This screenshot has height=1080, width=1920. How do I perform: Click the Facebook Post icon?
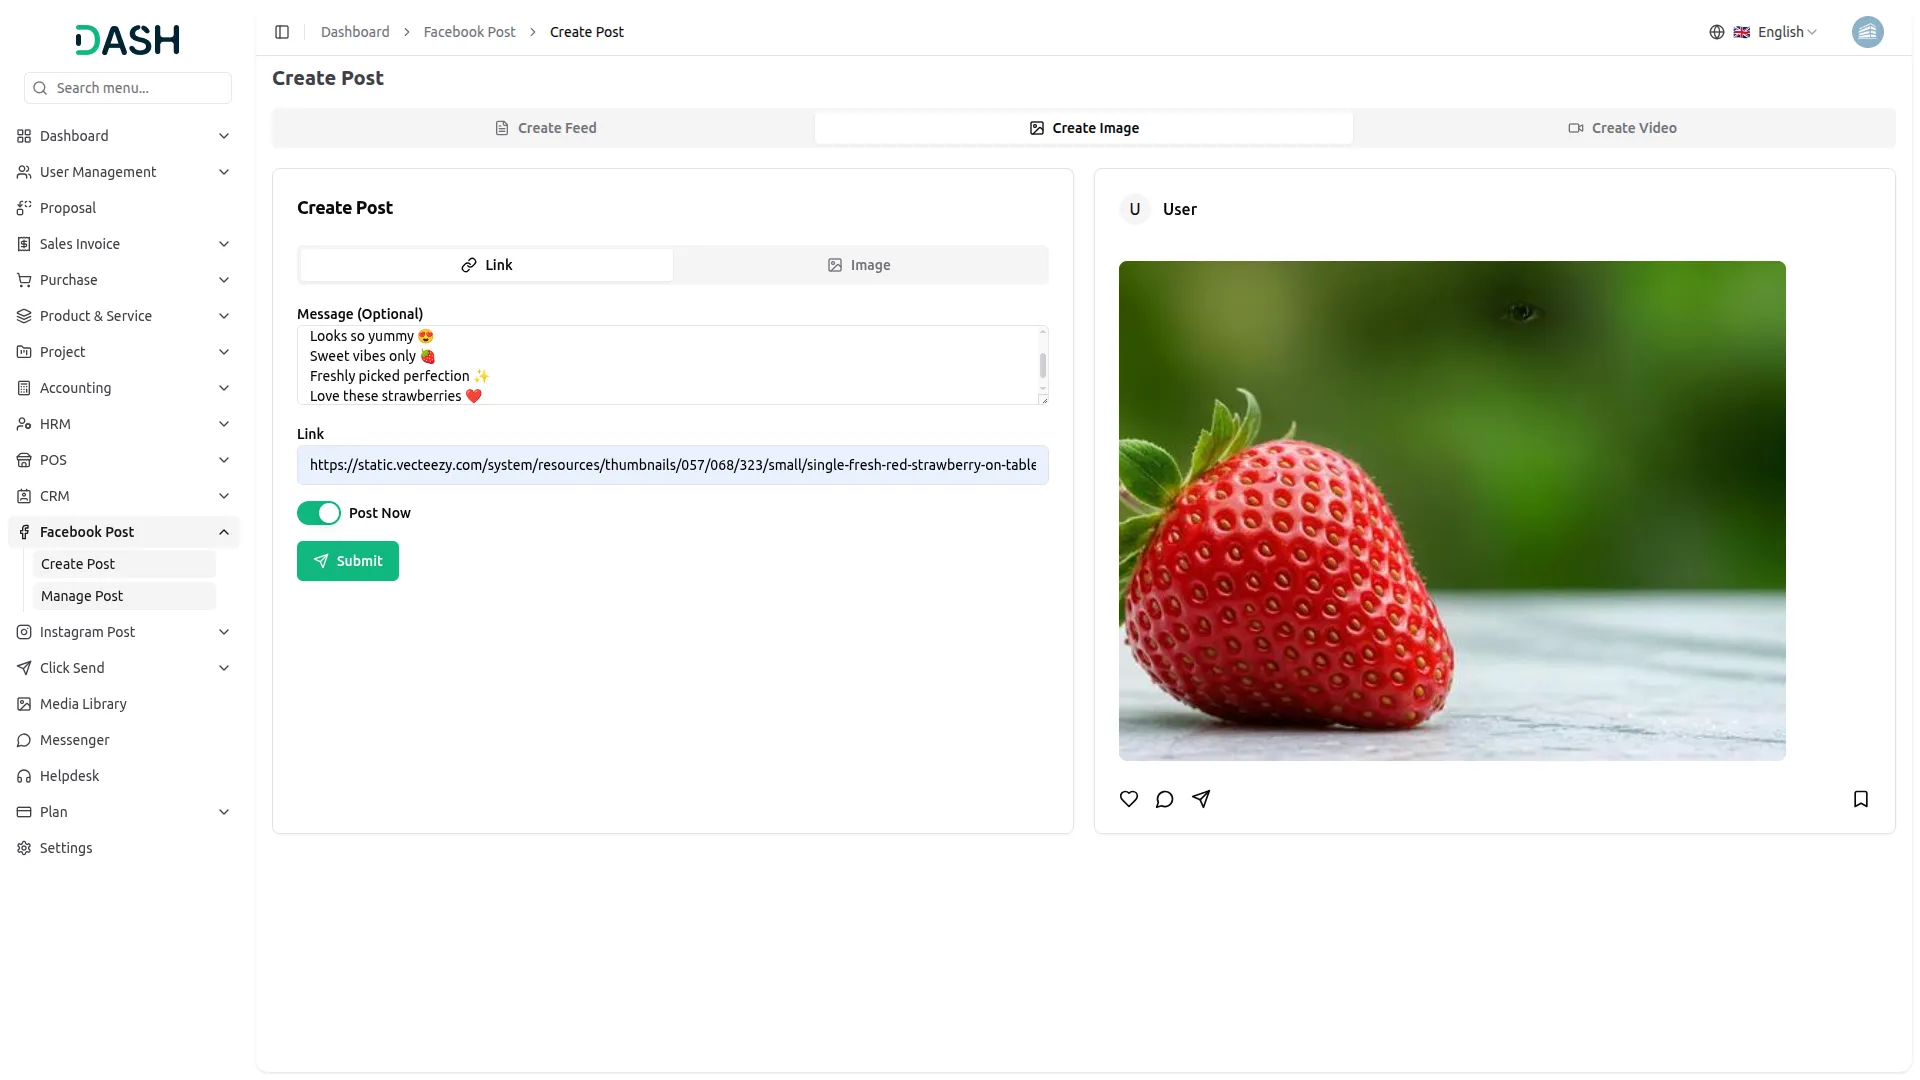click(24, 532)
